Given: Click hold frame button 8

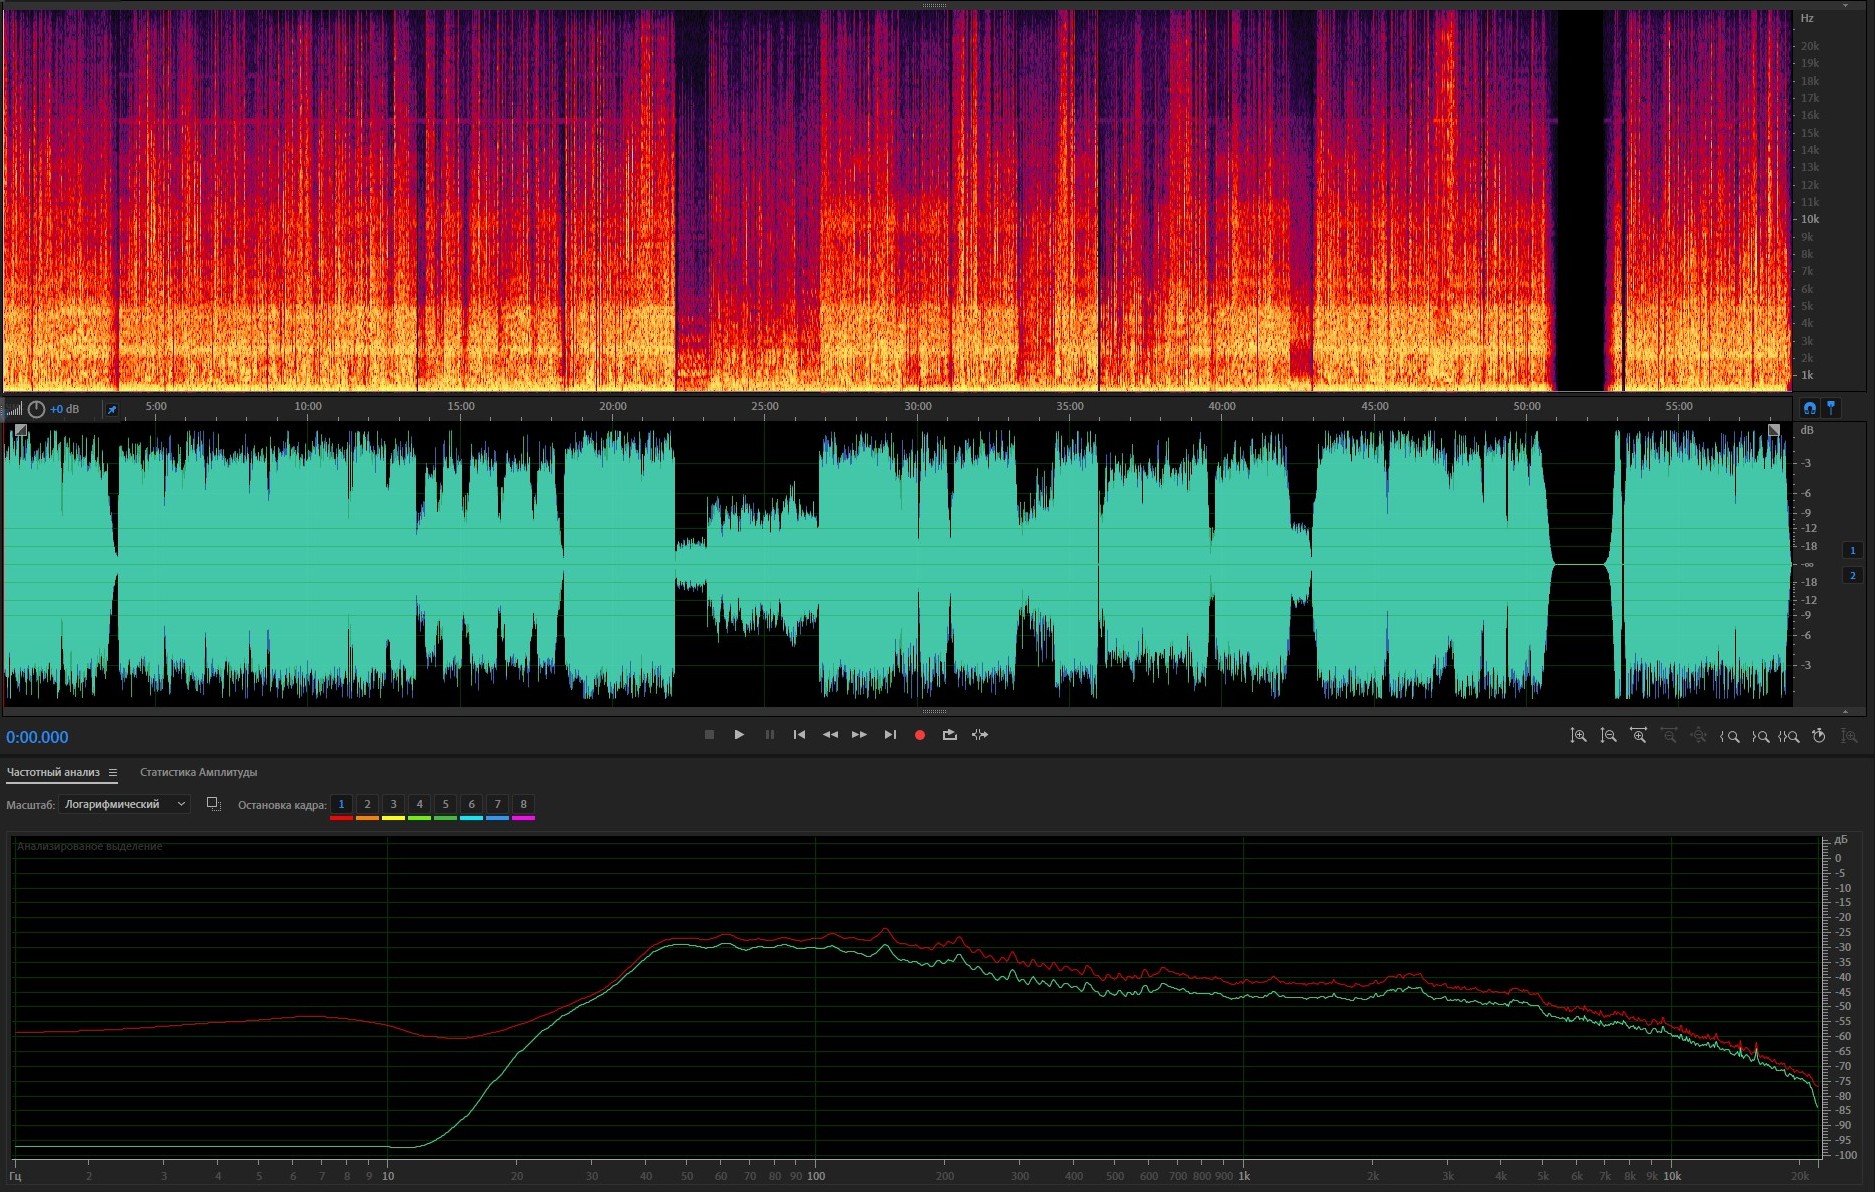Looking at the screenshot, I should tap(523, 804).
